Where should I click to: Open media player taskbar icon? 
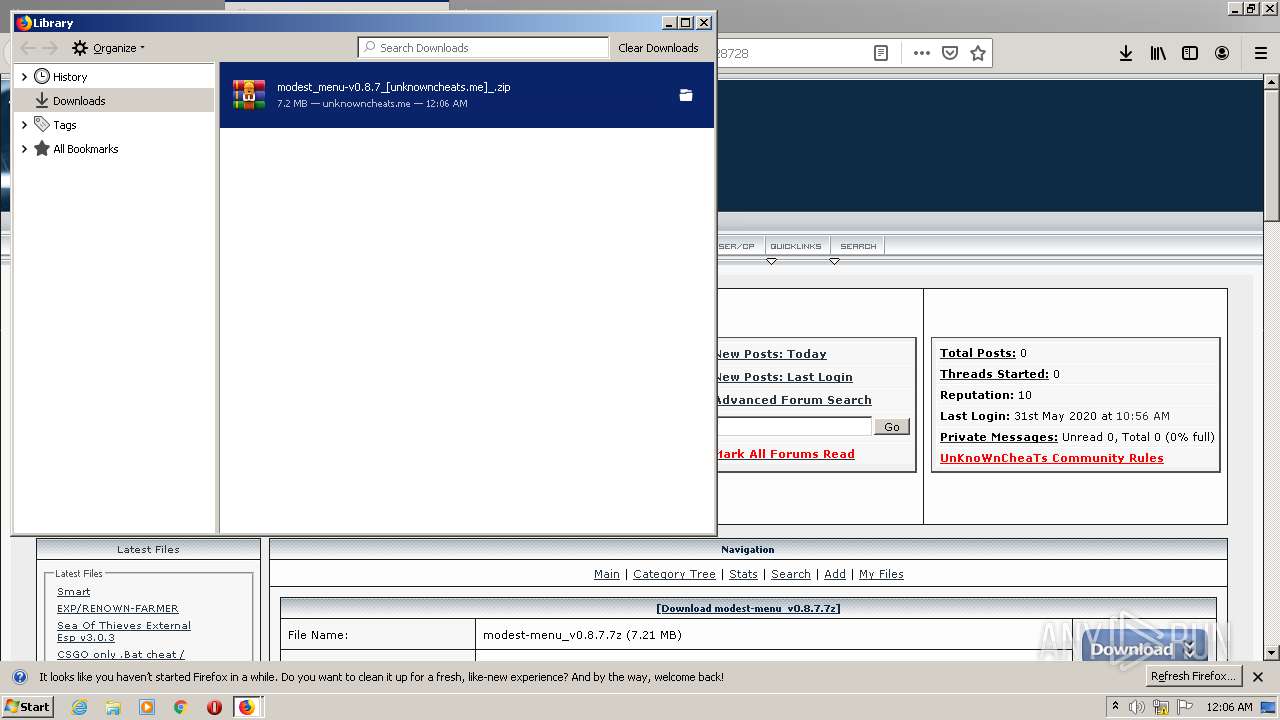tap(147, 707)
